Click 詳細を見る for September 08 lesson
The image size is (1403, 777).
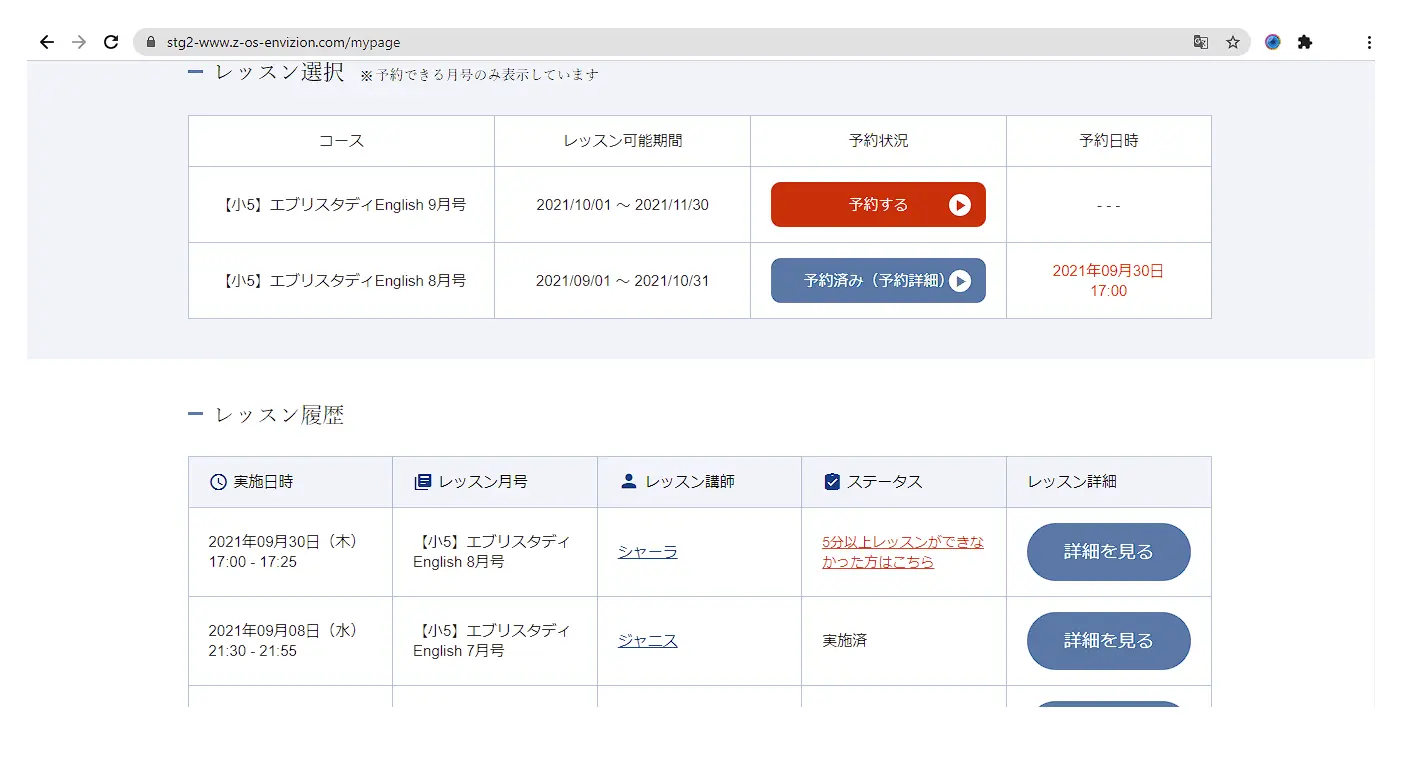coord(1108,641)
